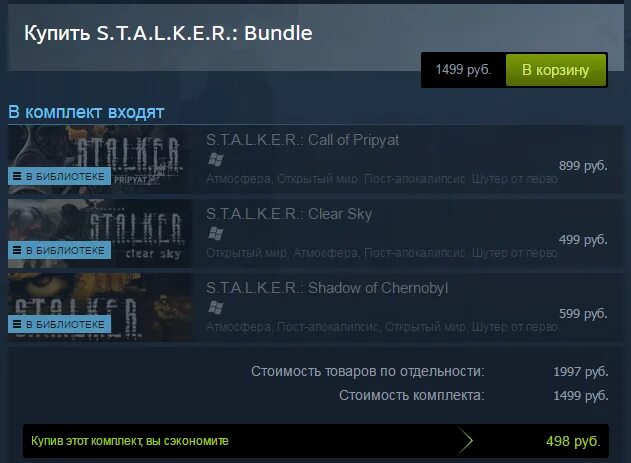Click the Shadow of Chernobyl cover thumbnail

[100, 308]
